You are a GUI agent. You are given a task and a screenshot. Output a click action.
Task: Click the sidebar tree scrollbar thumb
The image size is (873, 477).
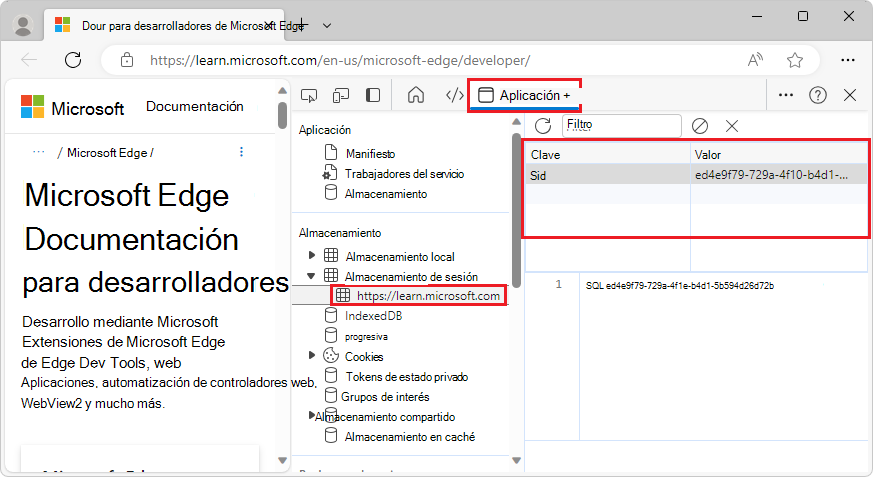click(x=516, y=210)
